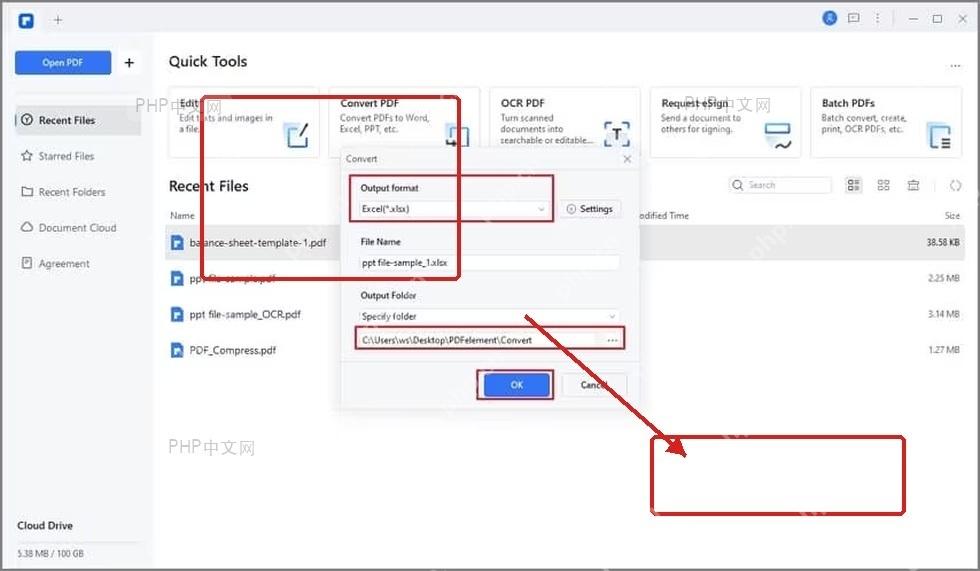
Task: Open conversion Settings button
Action: (589, 209)
